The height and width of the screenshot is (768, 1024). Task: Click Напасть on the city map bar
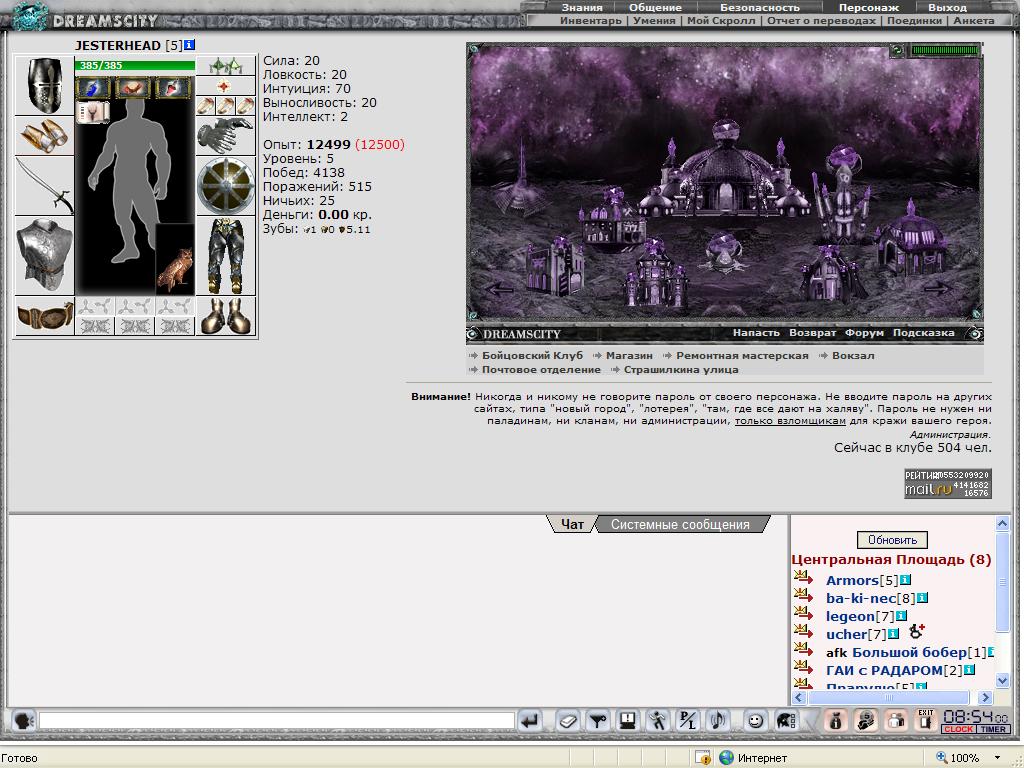pos(756,332)
